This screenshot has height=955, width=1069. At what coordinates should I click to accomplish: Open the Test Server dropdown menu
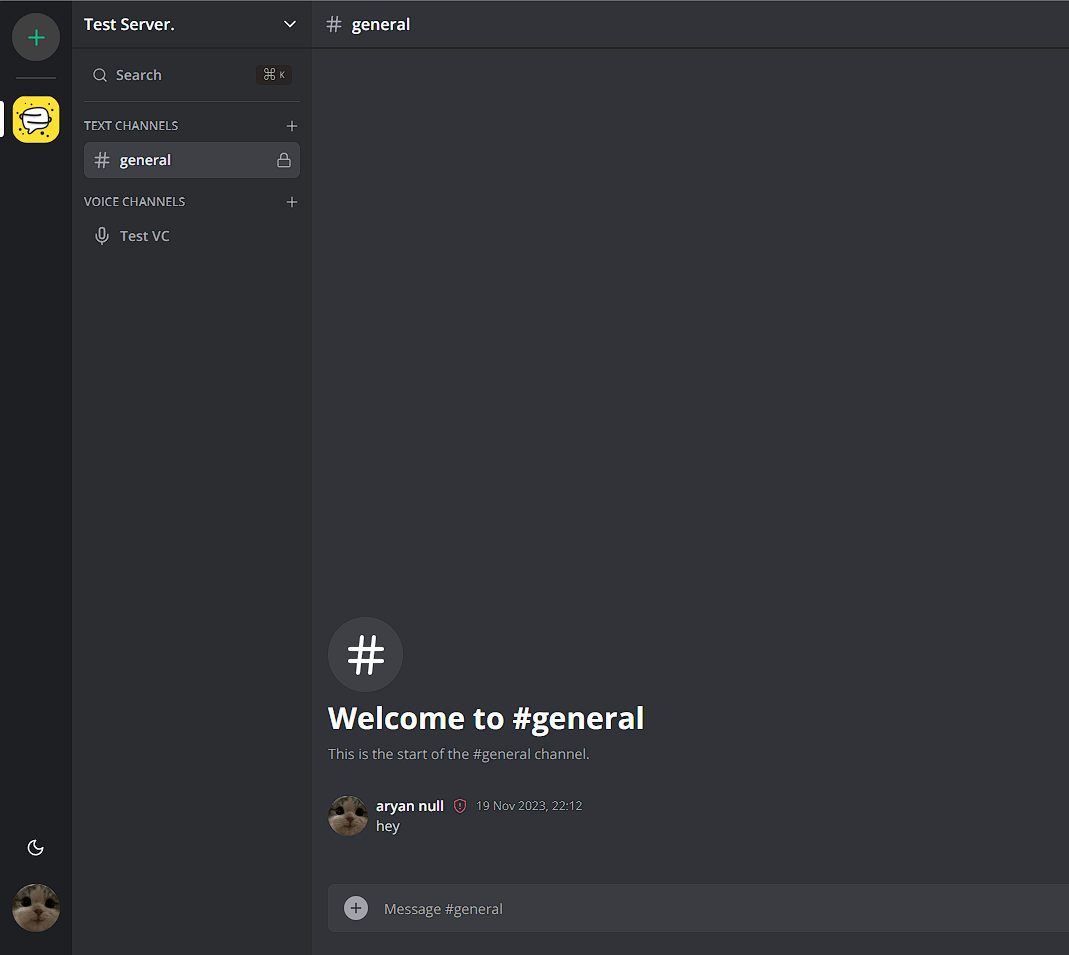289,24
